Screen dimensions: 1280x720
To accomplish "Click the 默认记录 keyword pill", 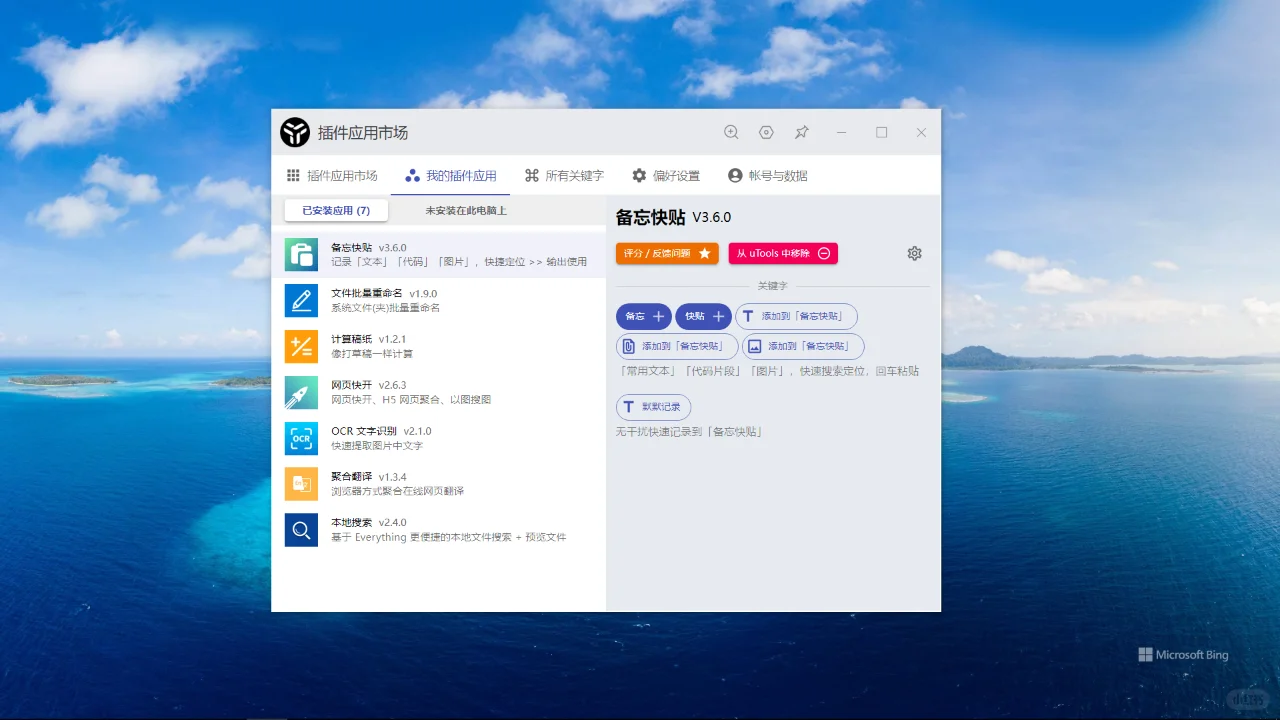I will (653, 407).
